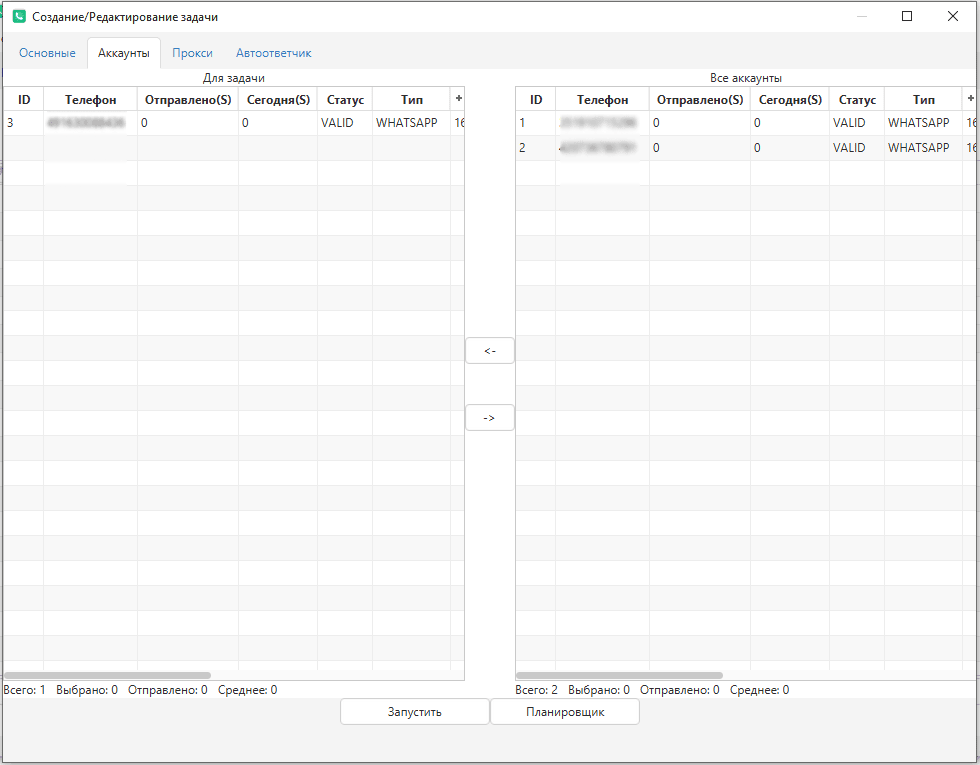Click the right arrow '->' transfer button
The height and width of the screenshot is (765, 980).
490,418
